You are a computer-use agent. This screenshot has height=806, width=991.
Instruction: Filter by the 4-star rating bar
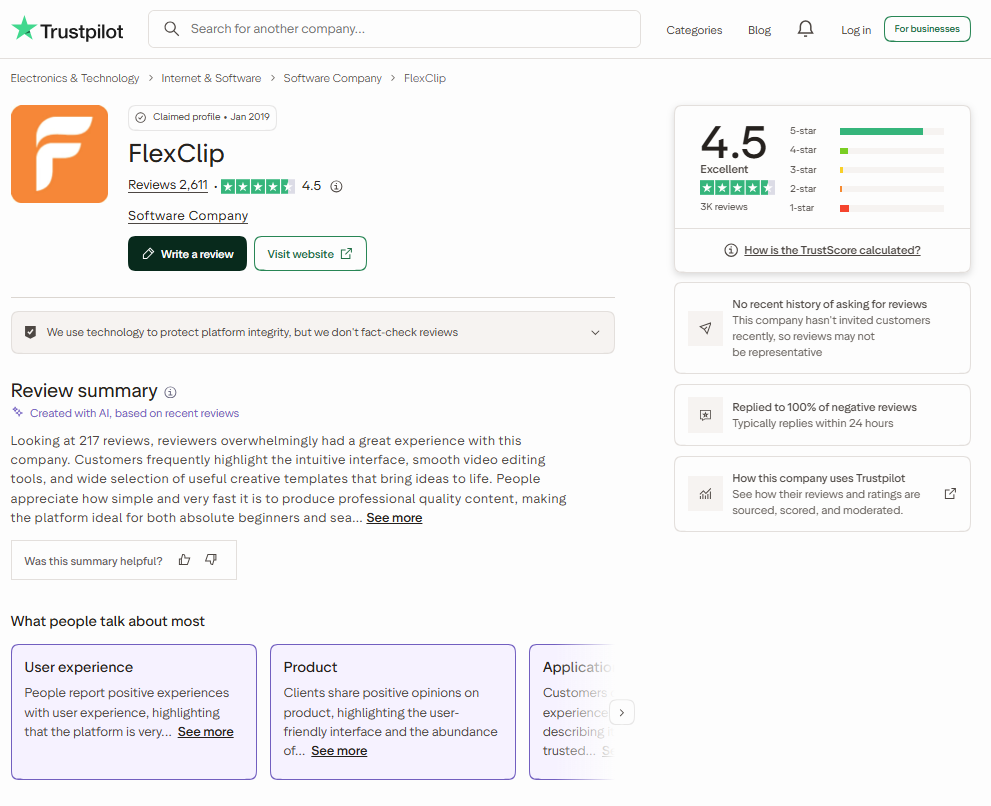tap(866, 150)
